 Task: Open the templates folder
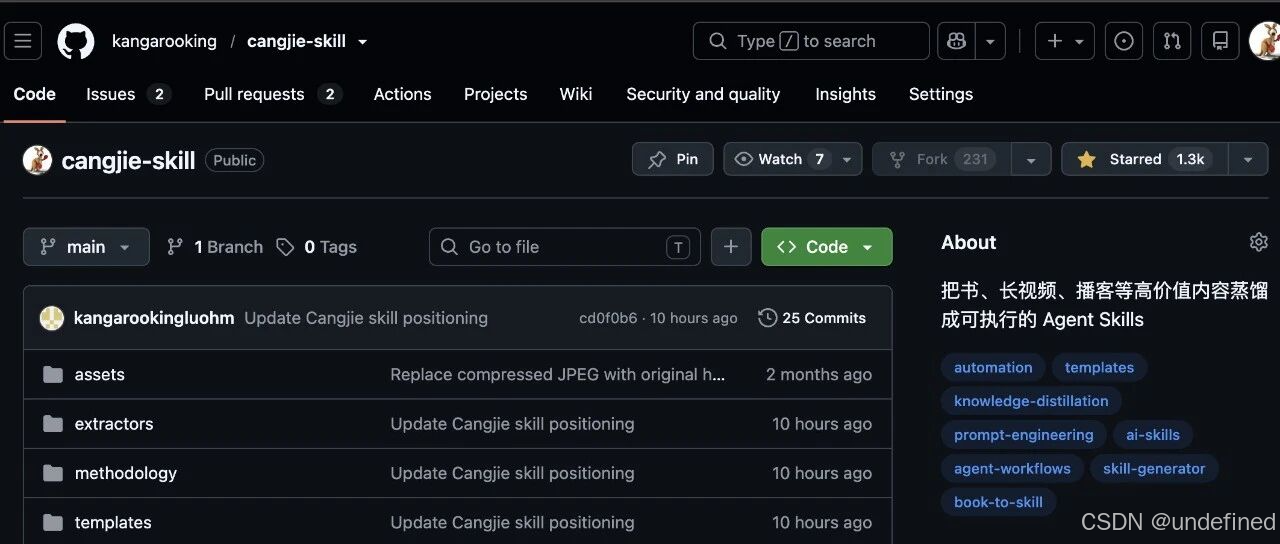tap(113, 522)
